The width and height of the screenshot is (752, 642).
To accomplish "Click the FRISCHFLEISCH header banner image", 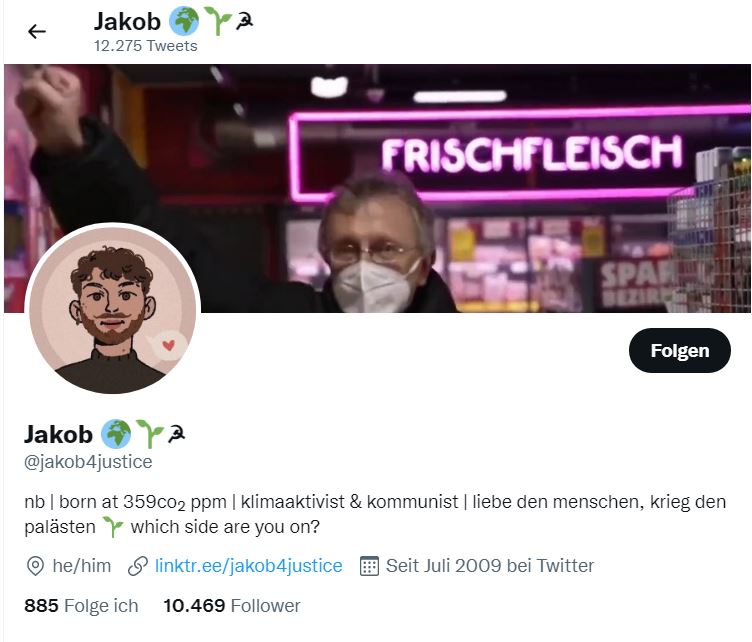I will [x=377, y=188].
